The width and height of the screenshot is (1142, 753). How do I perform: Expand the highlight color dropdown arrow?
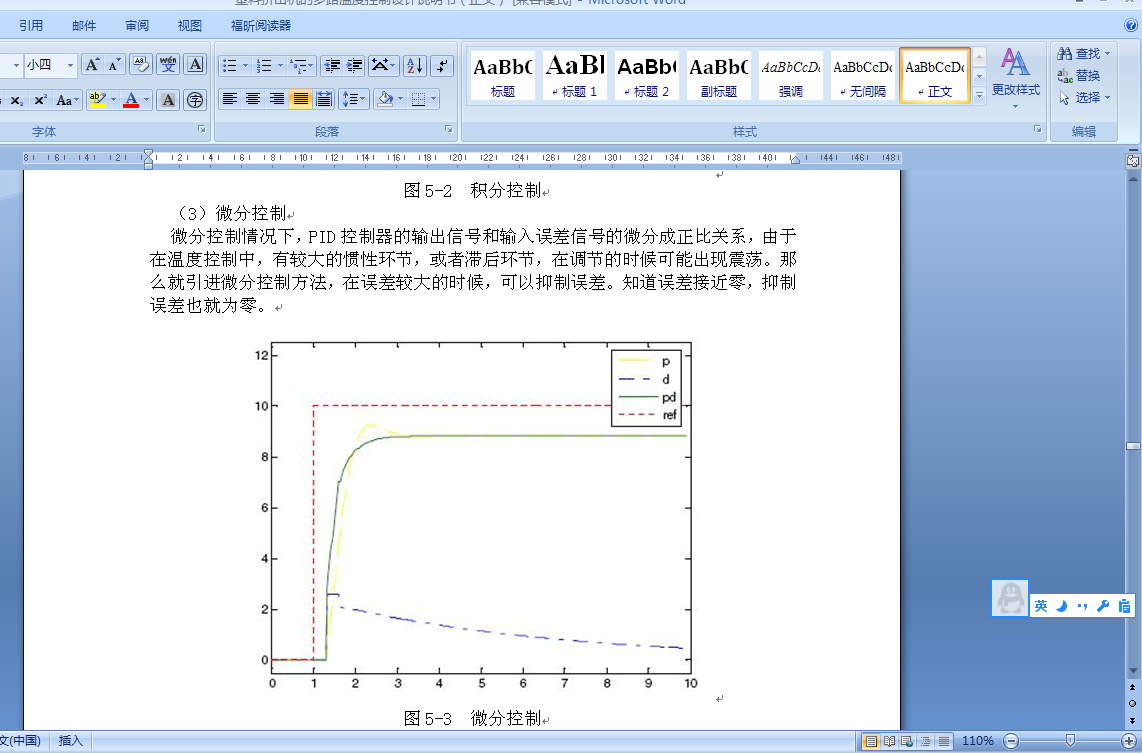click(113, 100)
